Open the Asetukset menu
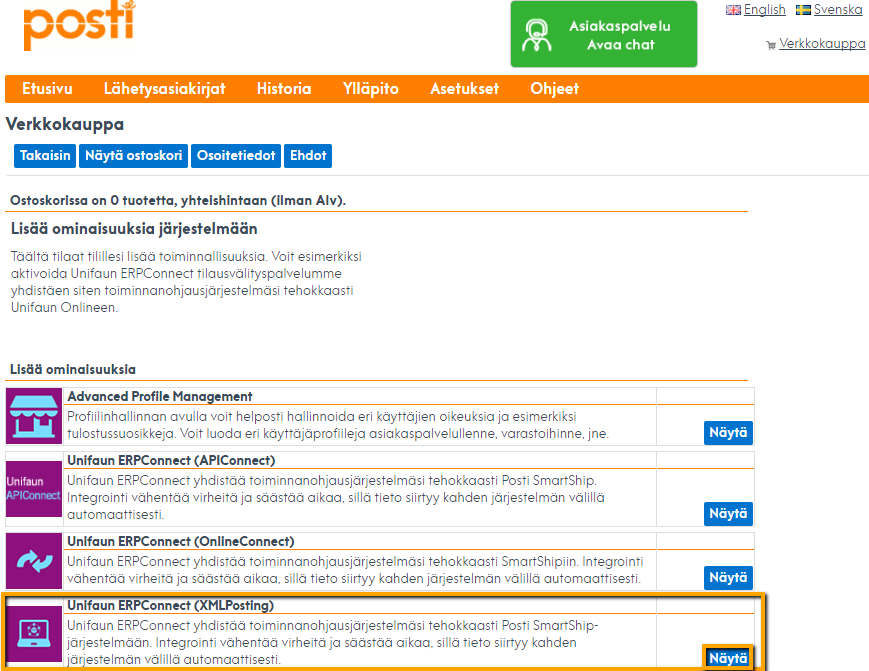This screenshot has width=869, height=671. (464, 89)
